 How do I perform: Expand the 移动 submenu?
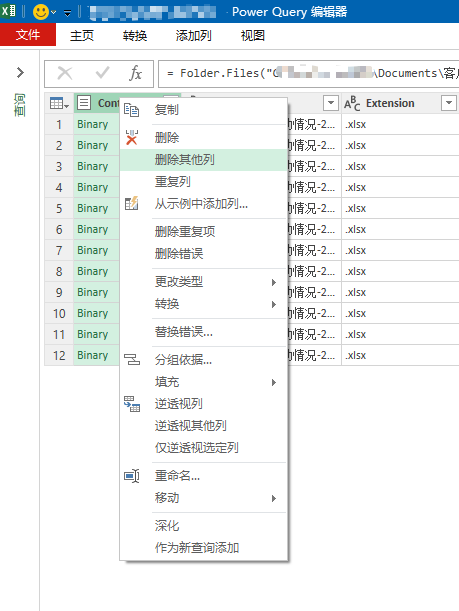coord(204,498)
